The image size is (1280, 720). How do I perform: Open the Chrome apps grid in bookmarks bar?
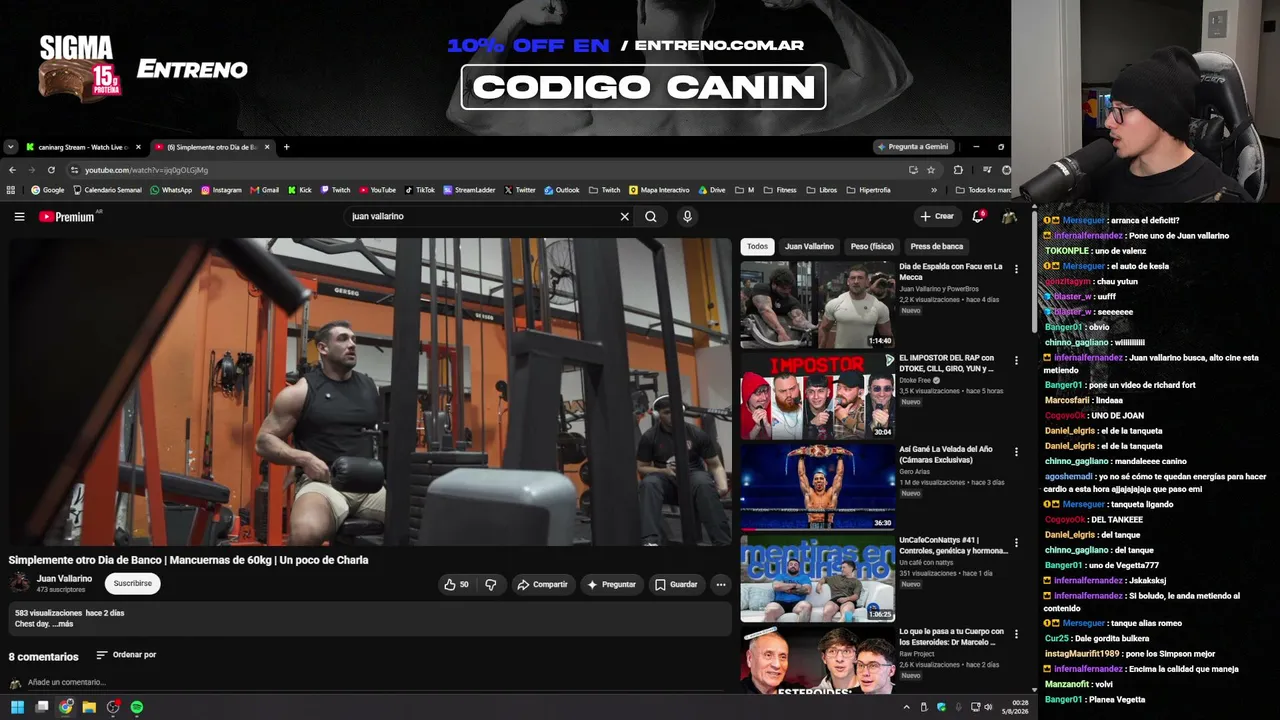coord(11,190)
